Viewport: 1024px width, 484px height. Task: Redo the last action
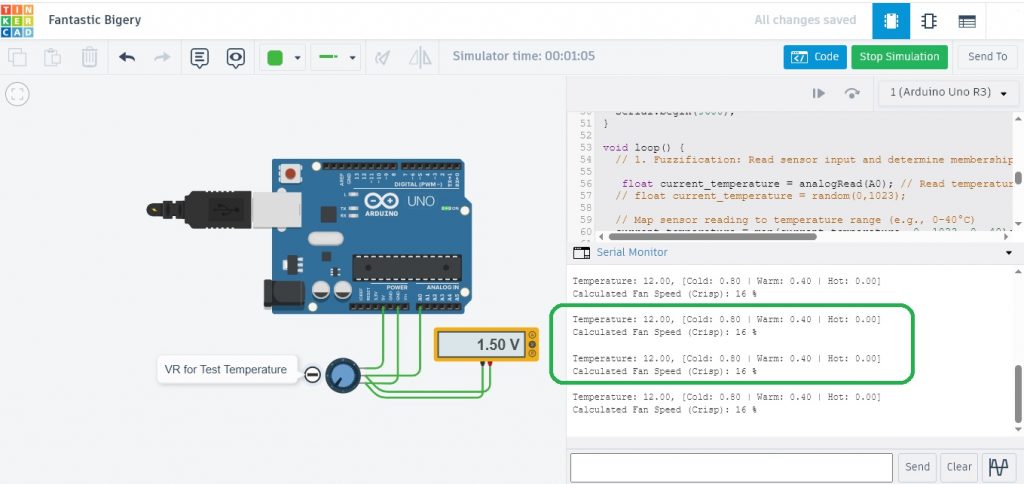pos(162,57)
